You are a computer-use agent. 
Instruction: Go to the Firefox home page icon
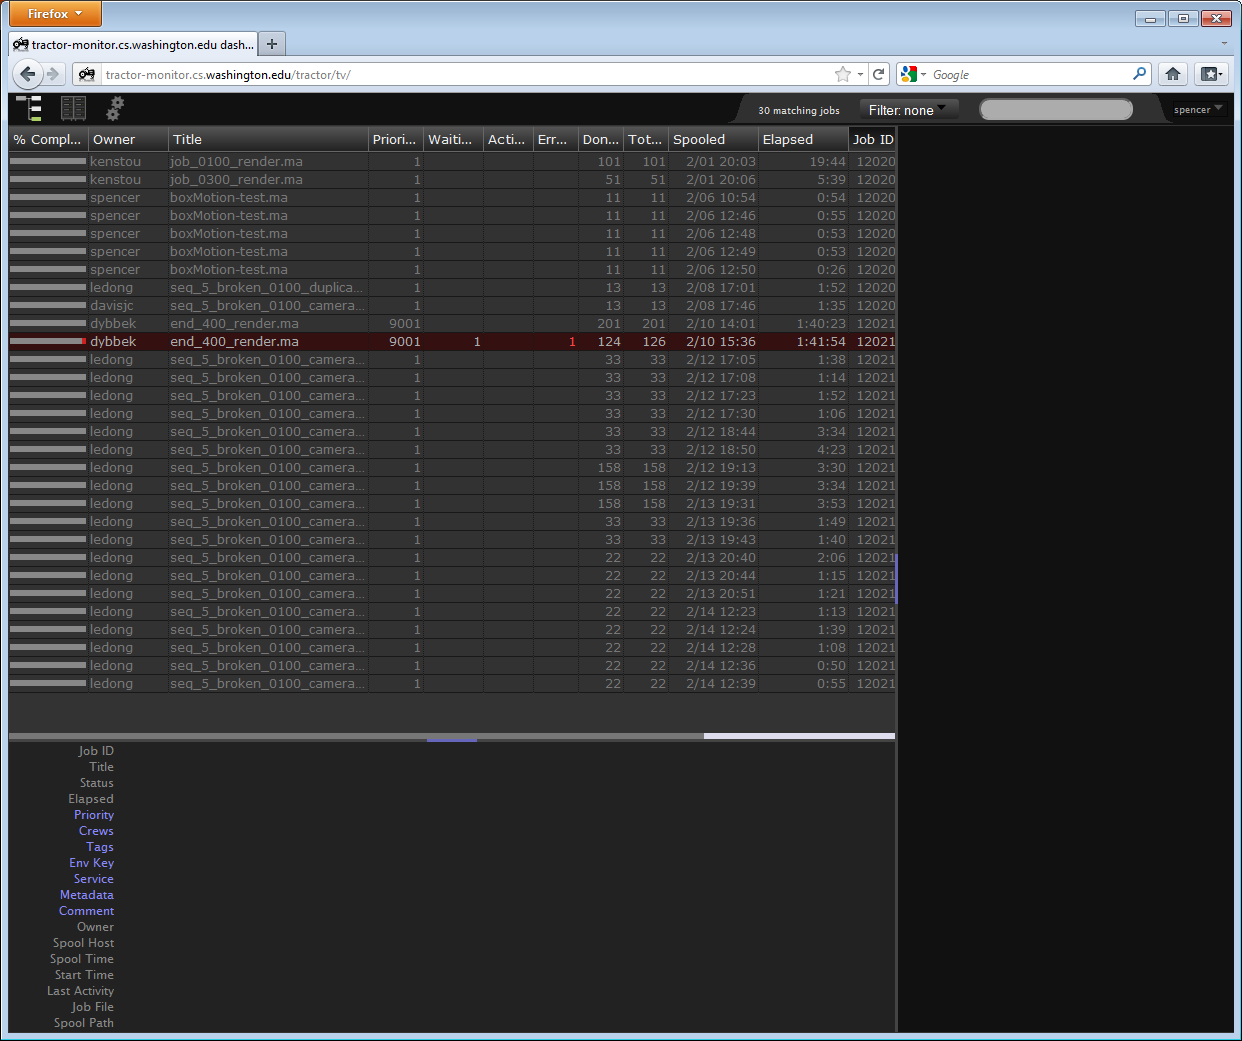1173,74
